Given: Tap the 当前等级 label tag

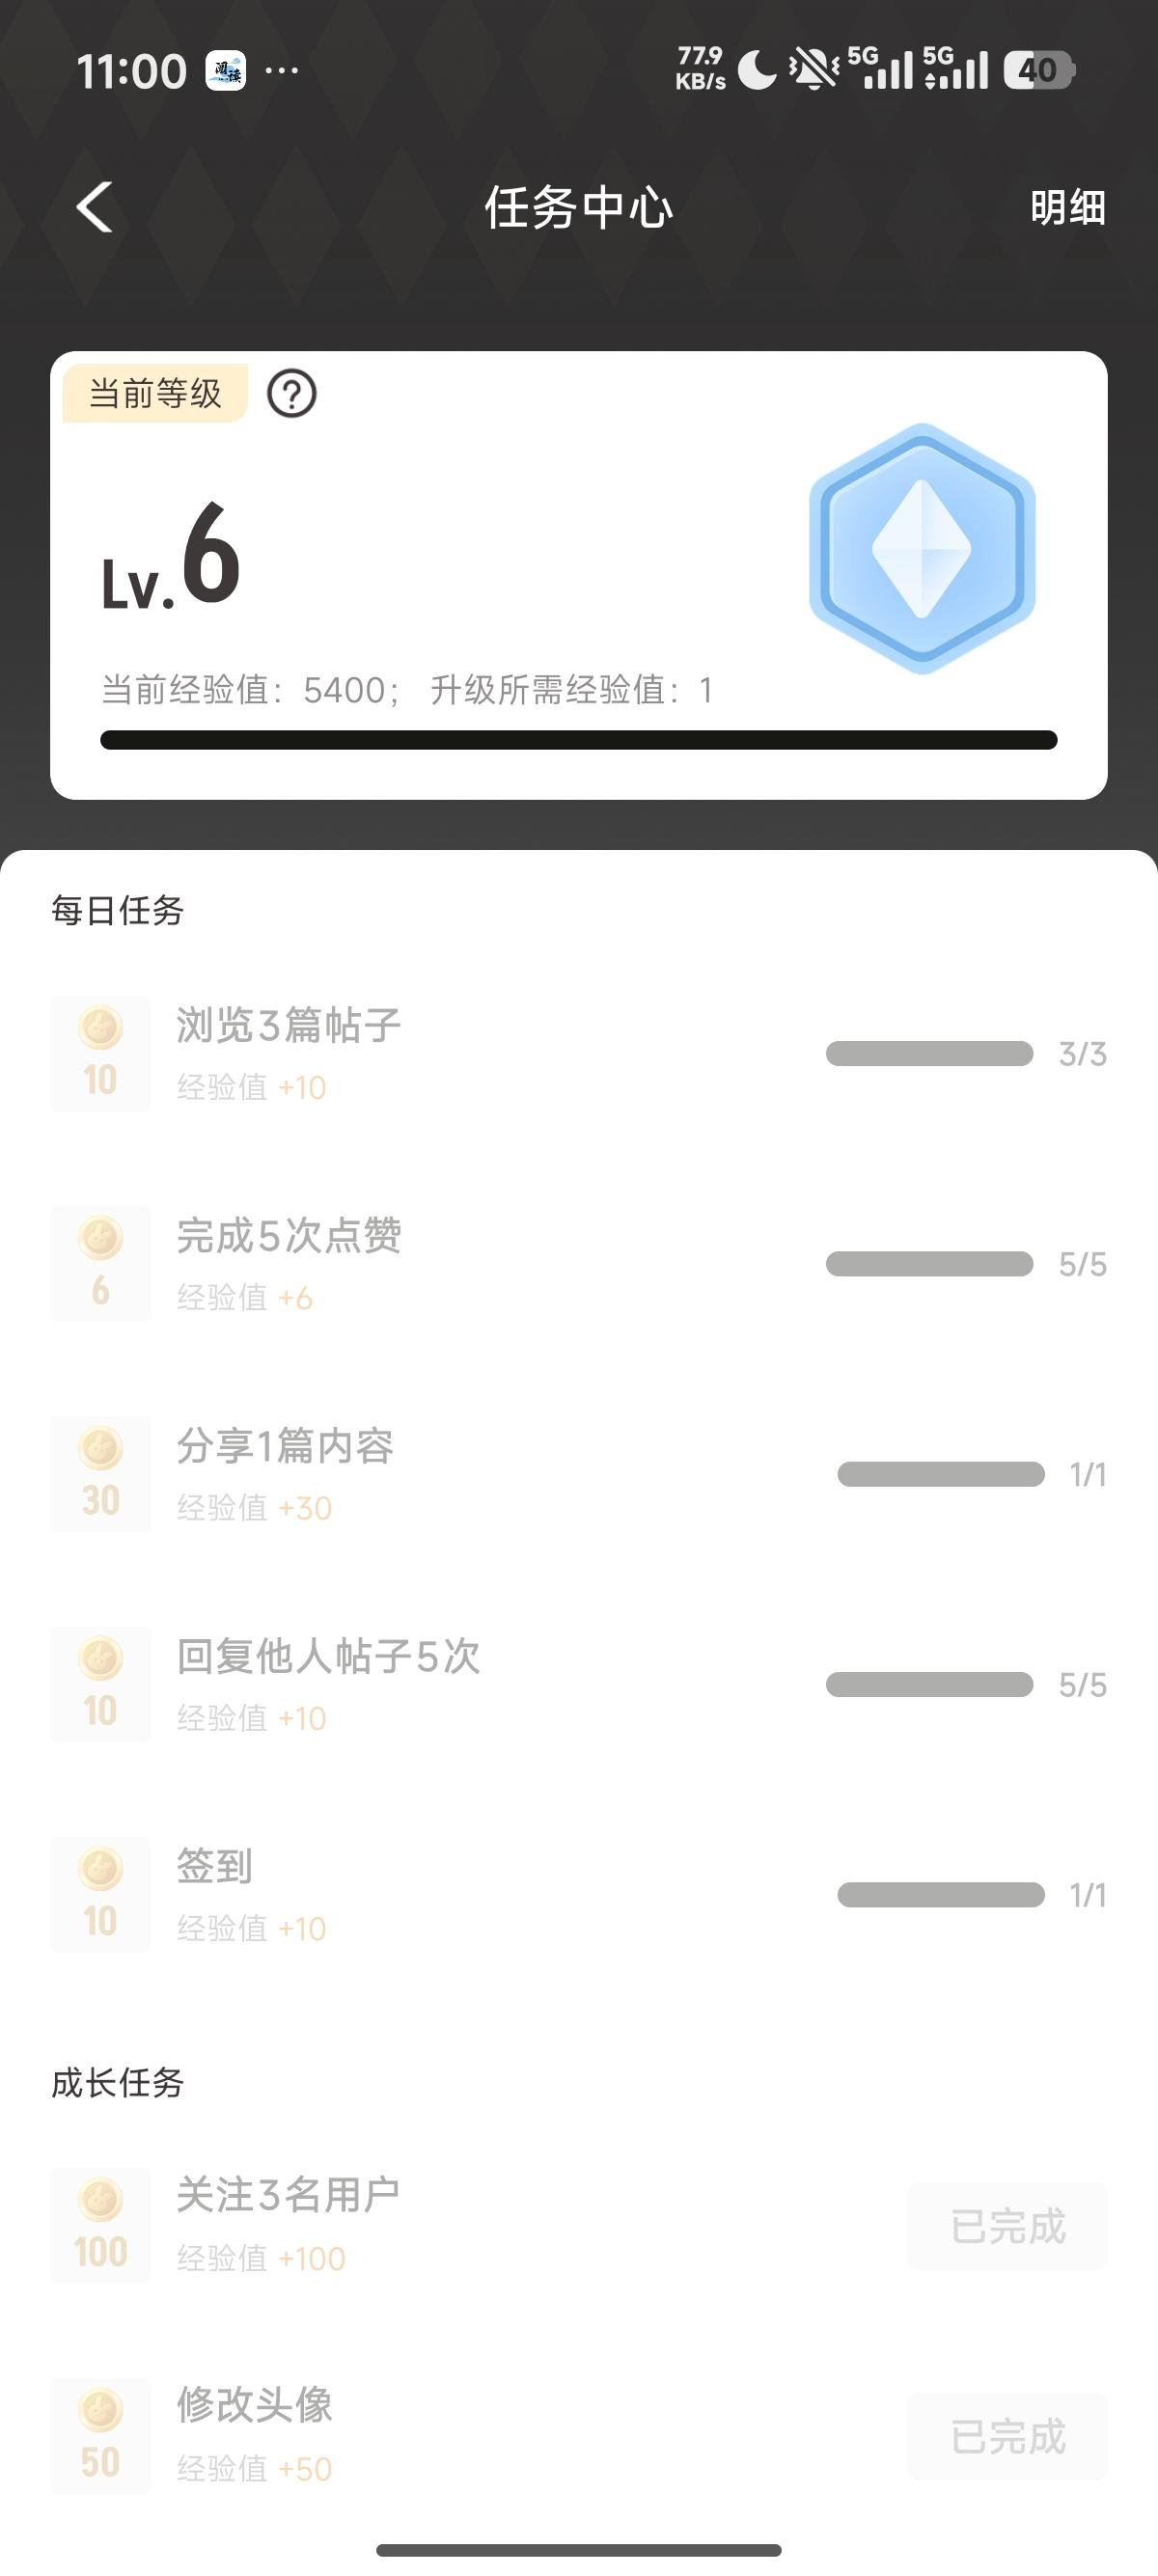Looking at the screenshot, I should point(155,394).
